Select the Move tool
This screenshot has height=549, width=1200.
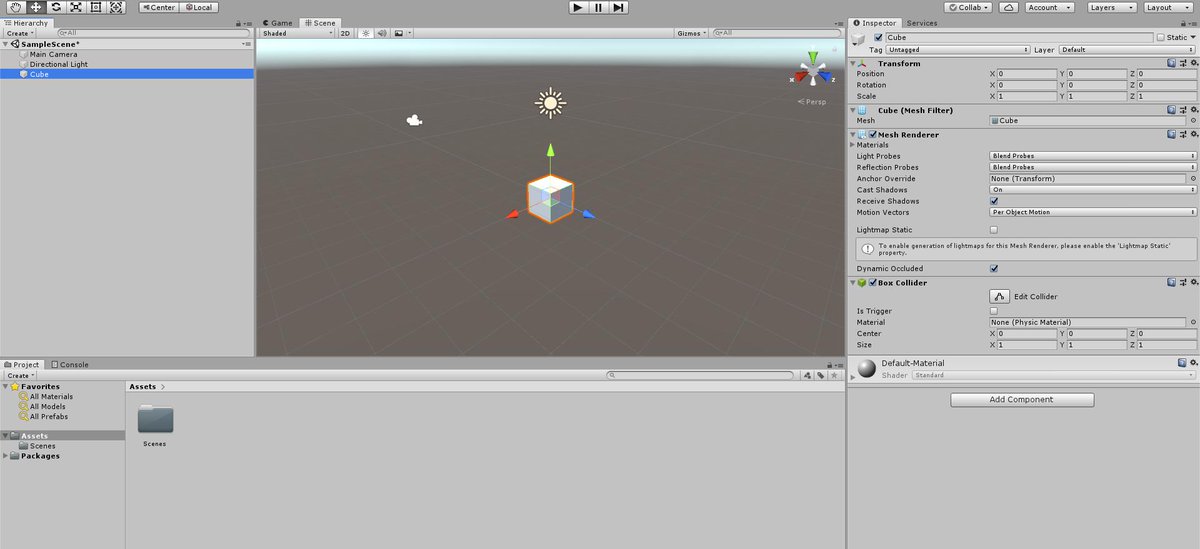35,7
